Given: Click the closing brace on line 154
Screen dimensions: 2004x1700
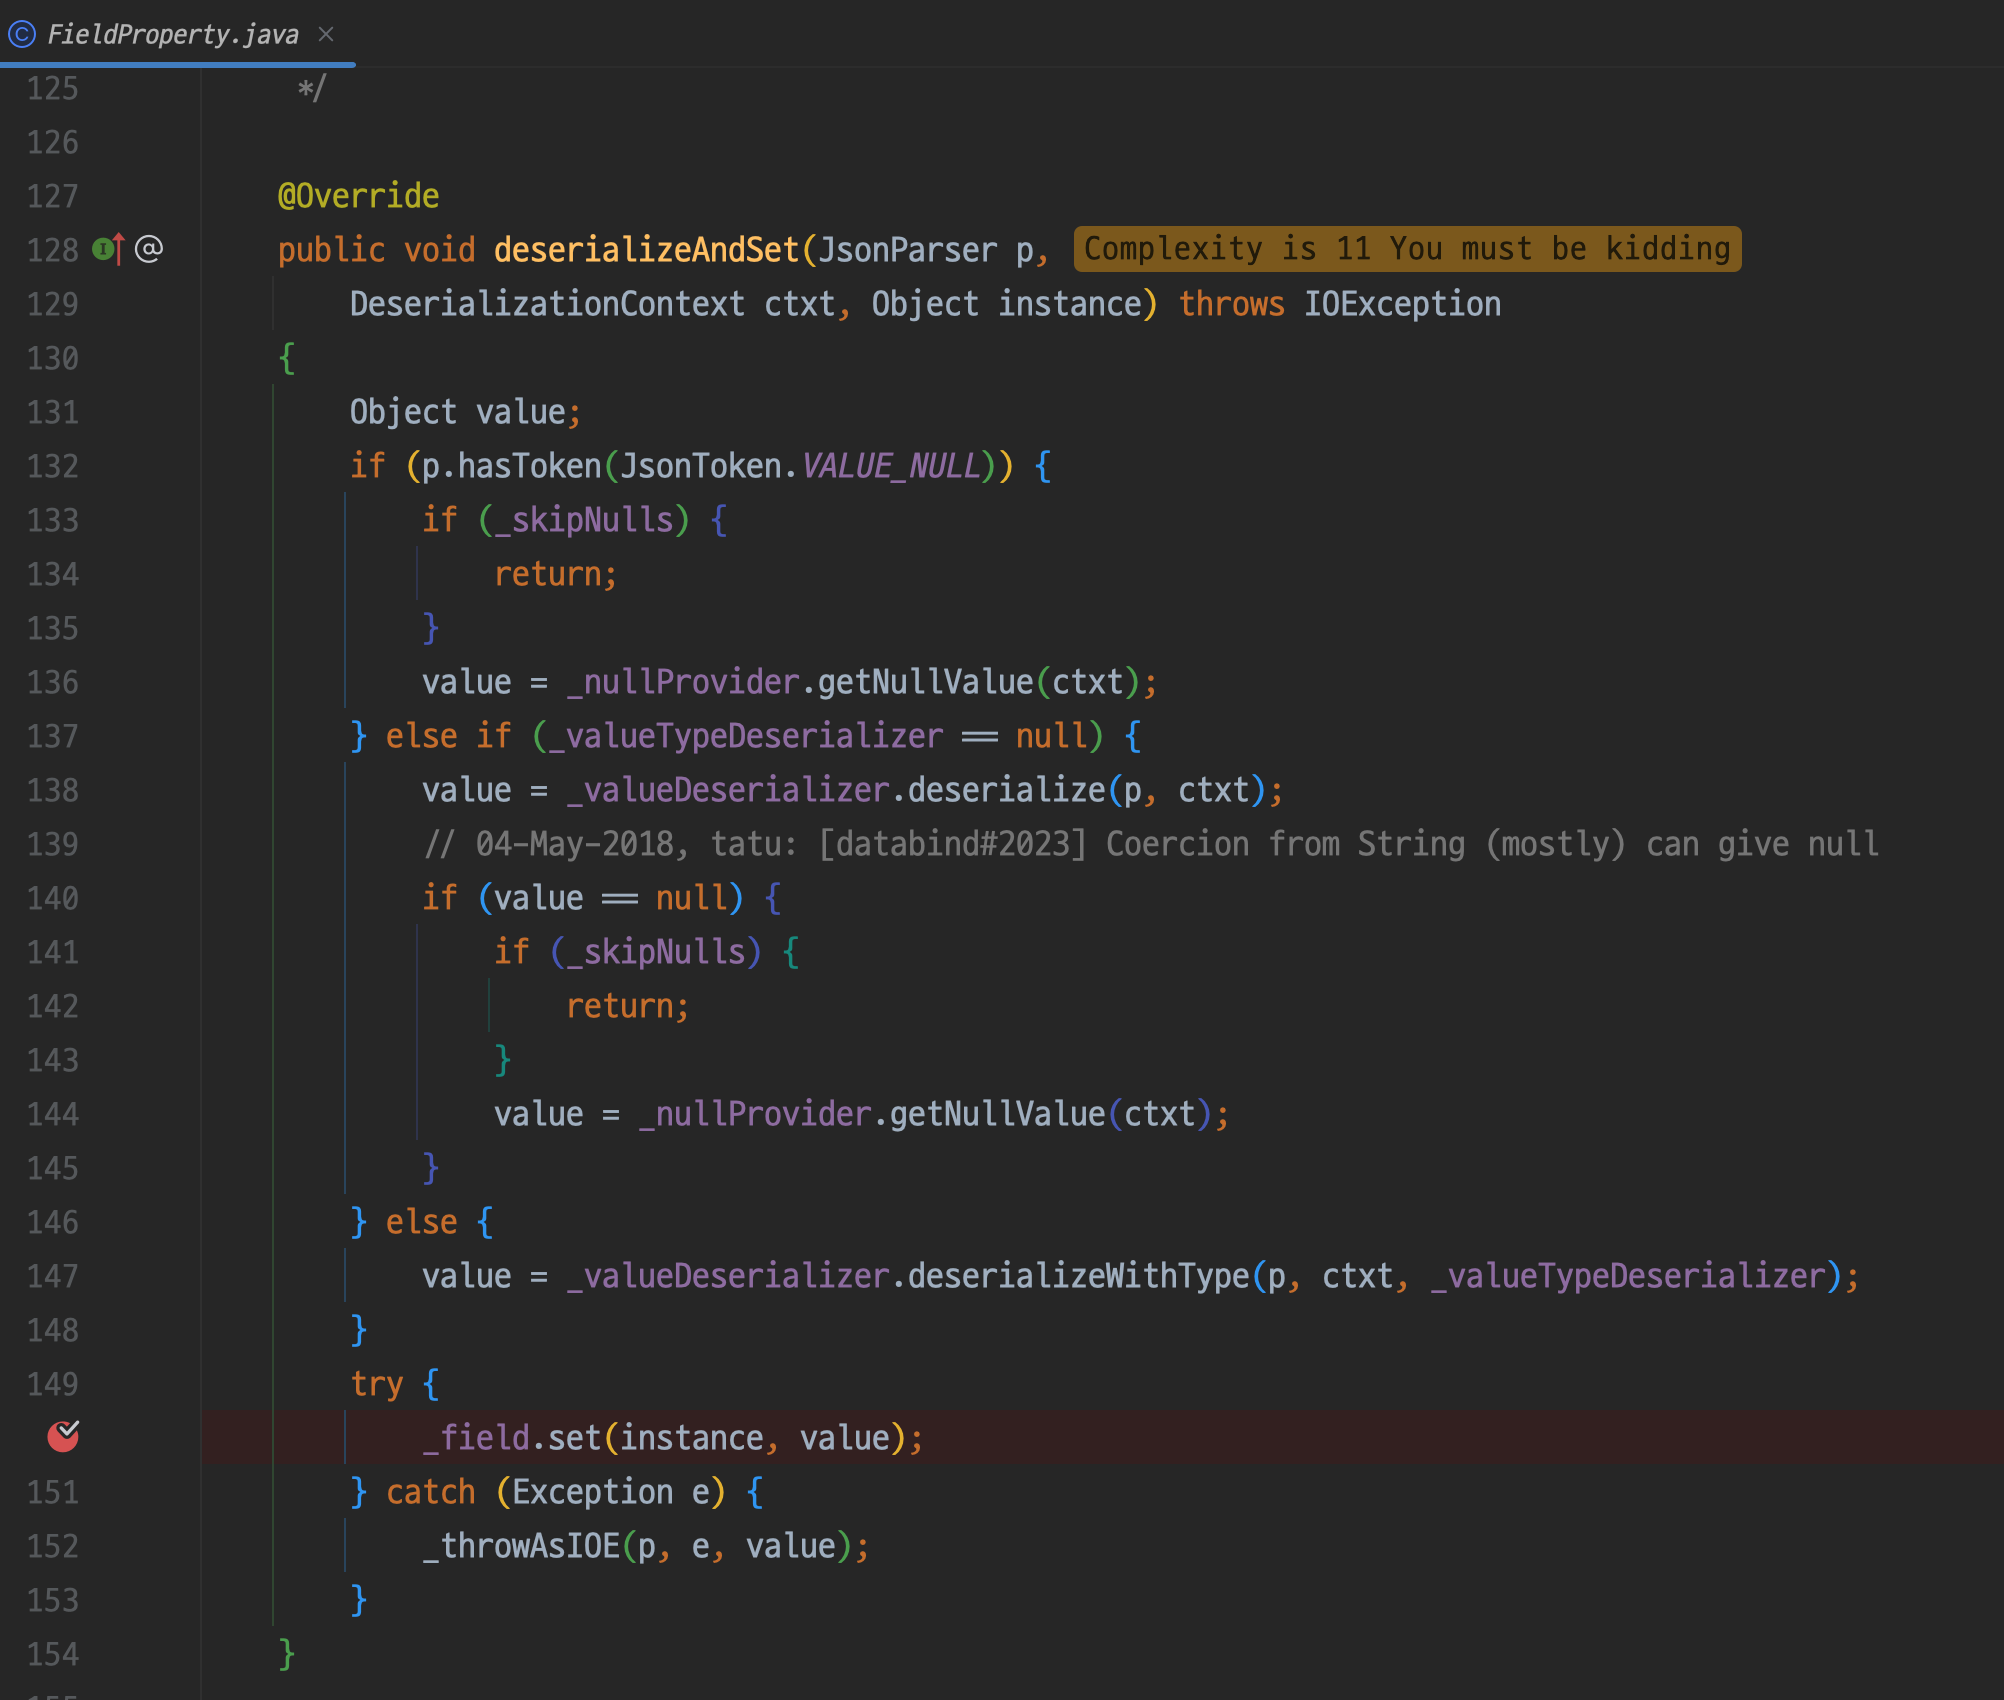Looking at the screenshot, I should (x=287, y=1654).
